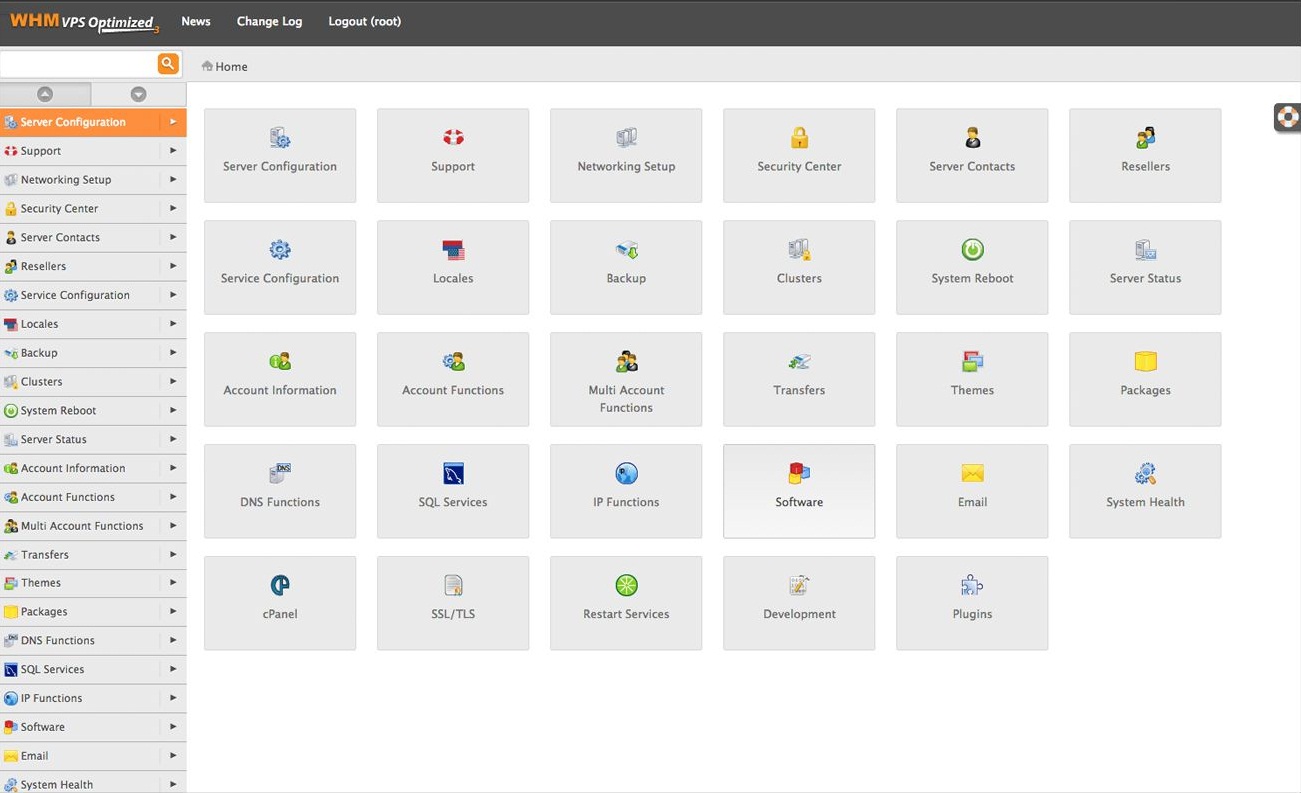The width and height of the screenshot is (1301, 793).
Task: Select the DNS Functions icon tile
Action: (279, 490)
